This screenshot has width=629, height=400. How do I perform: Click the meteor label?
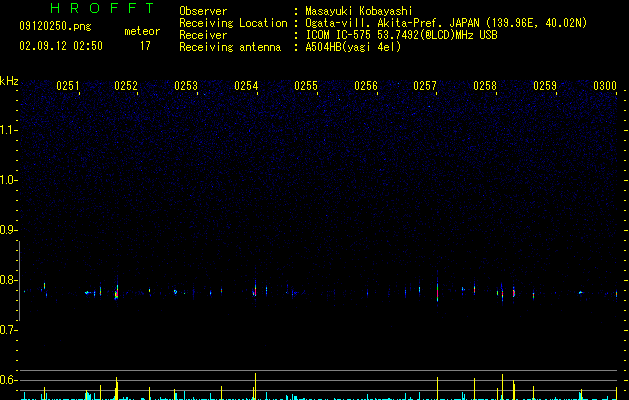click(142, 31)
